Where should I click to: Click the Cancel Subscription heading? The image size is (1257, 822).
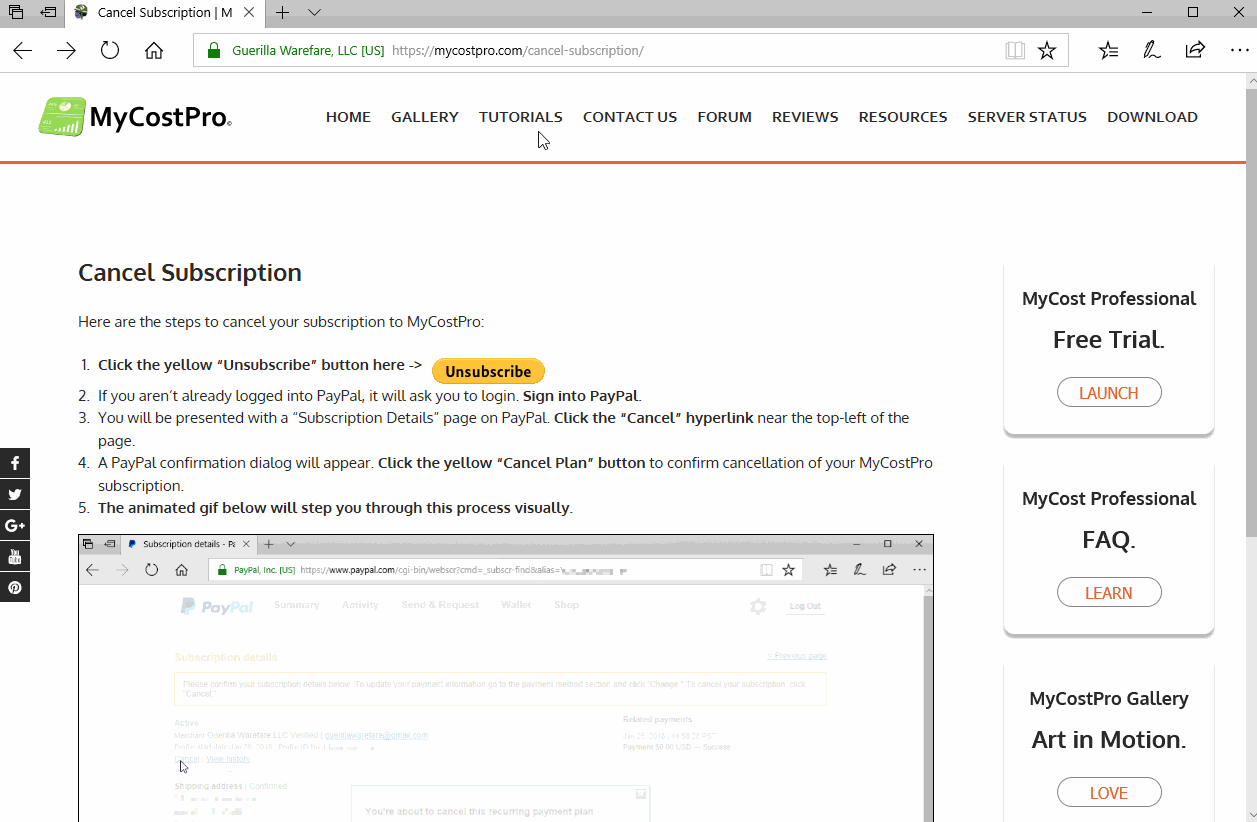(x=190, y=273)
